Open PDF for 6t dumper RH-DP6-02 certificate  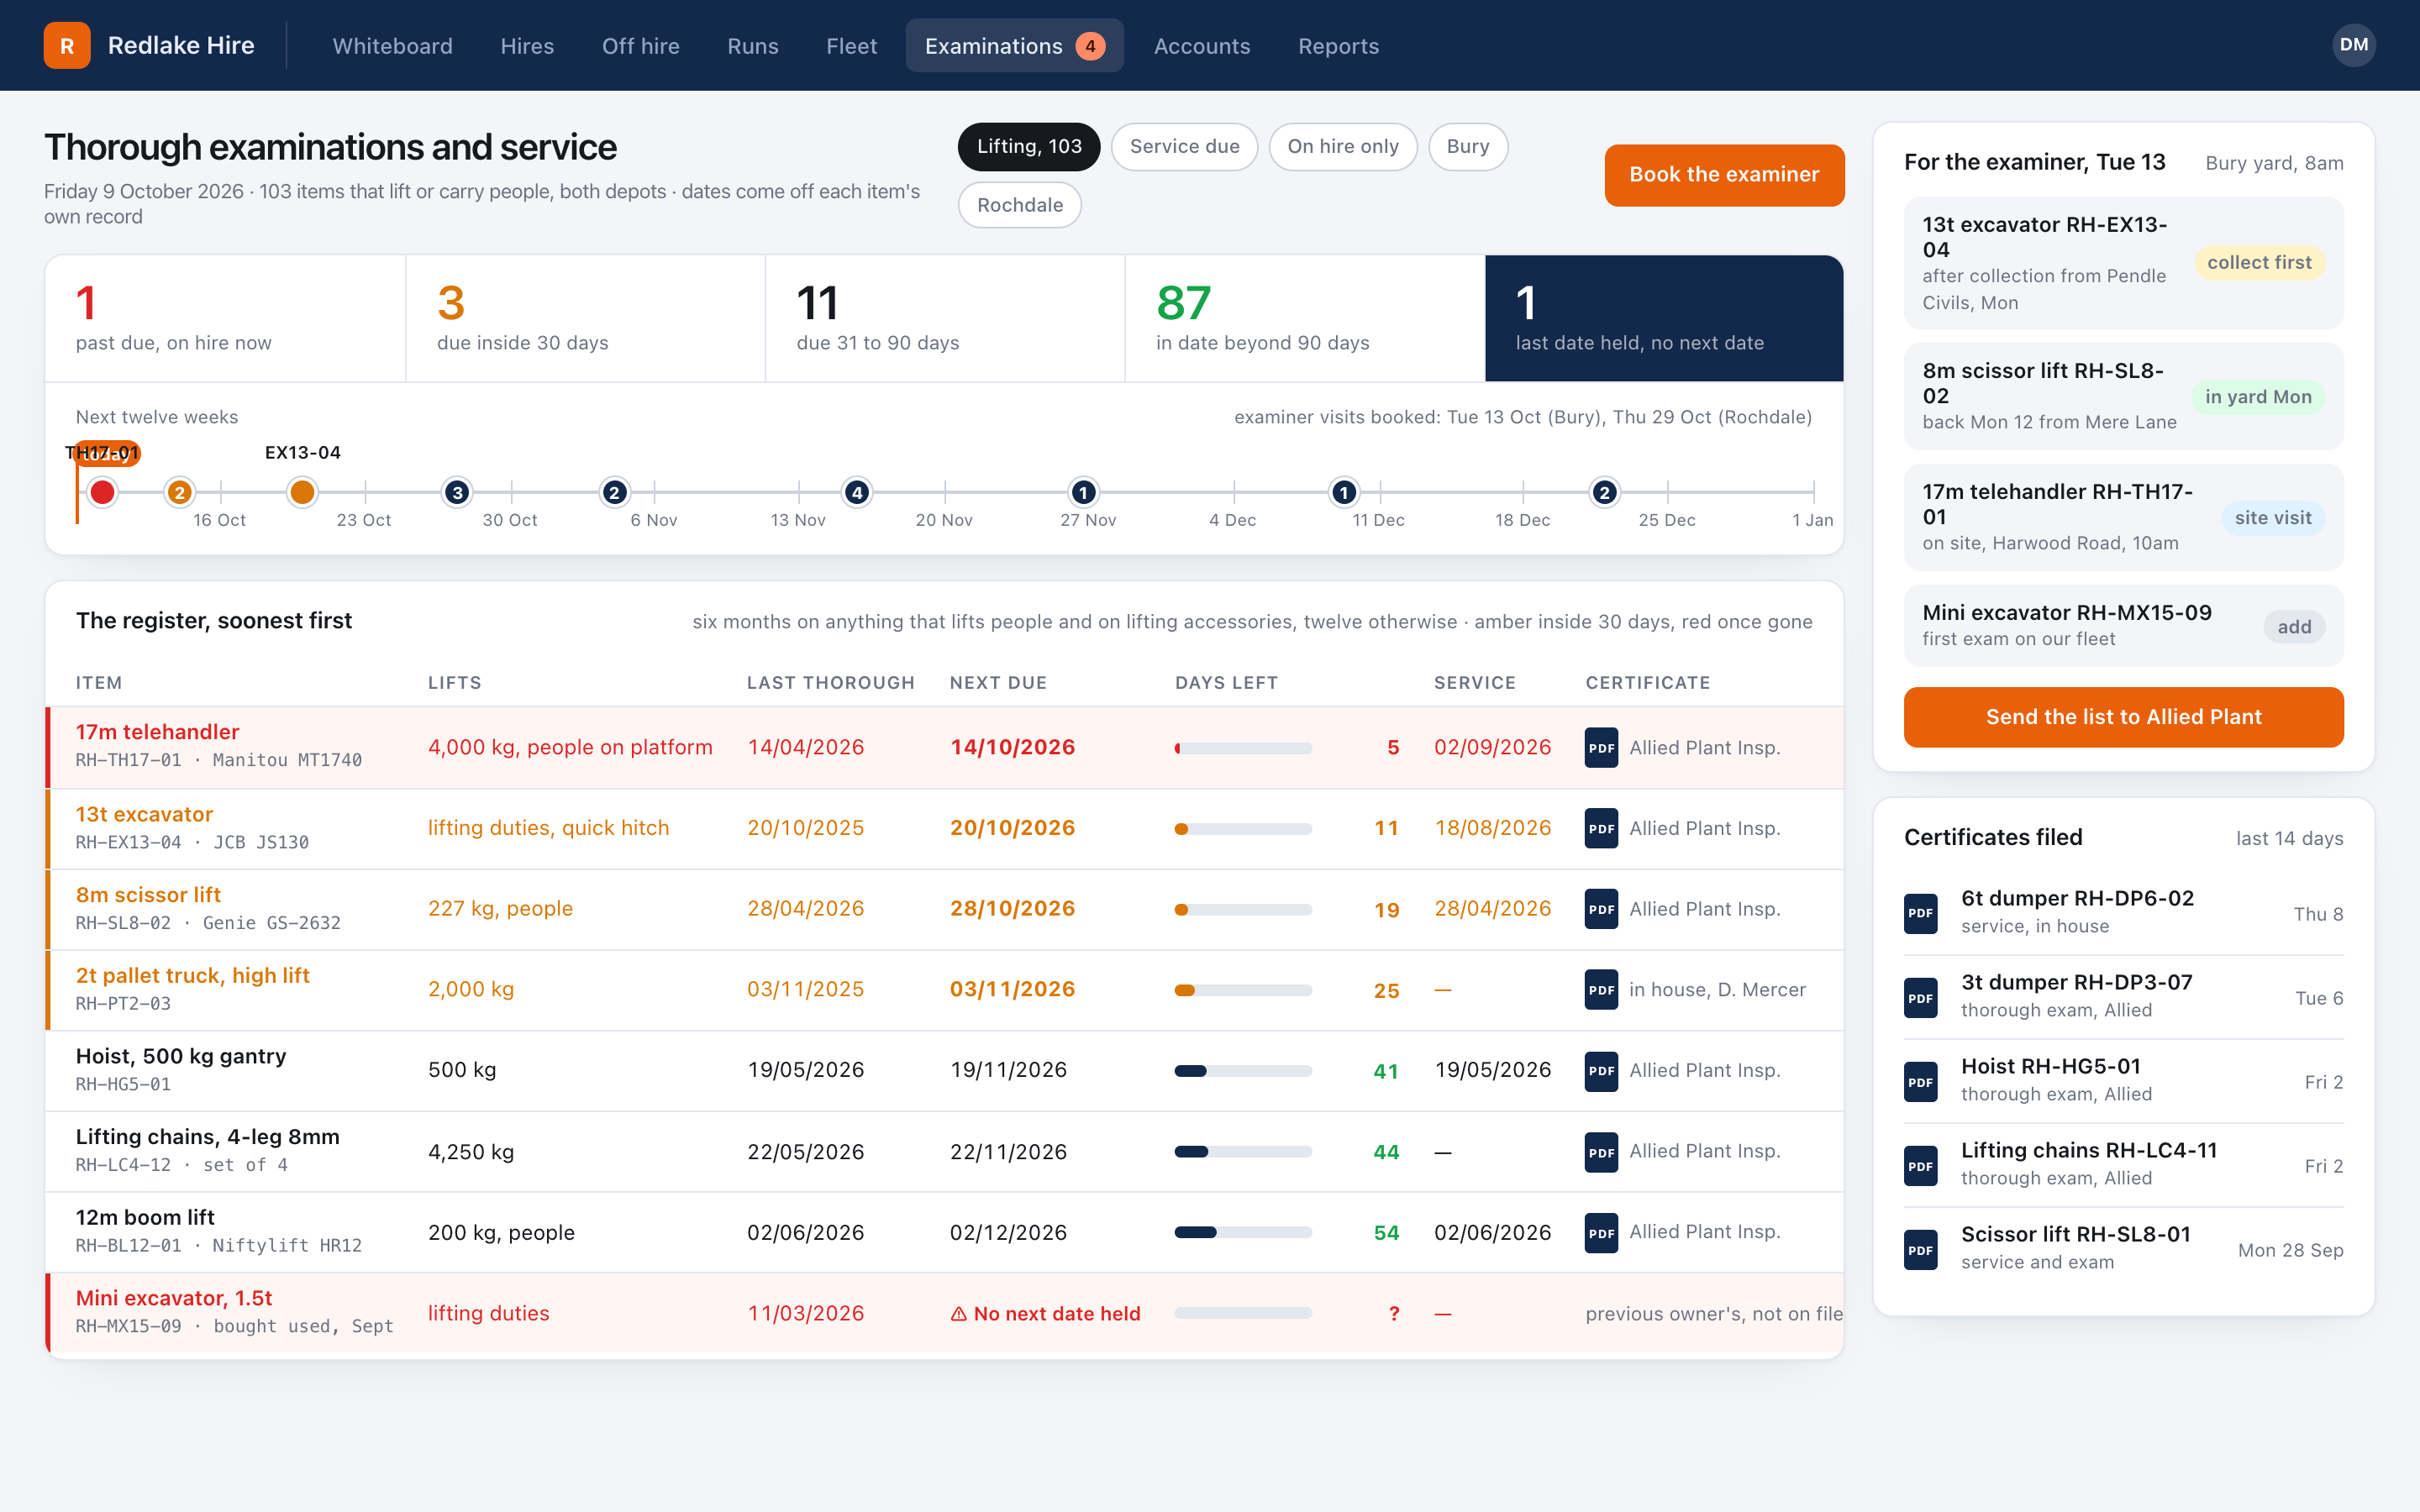coord(1920,913)
